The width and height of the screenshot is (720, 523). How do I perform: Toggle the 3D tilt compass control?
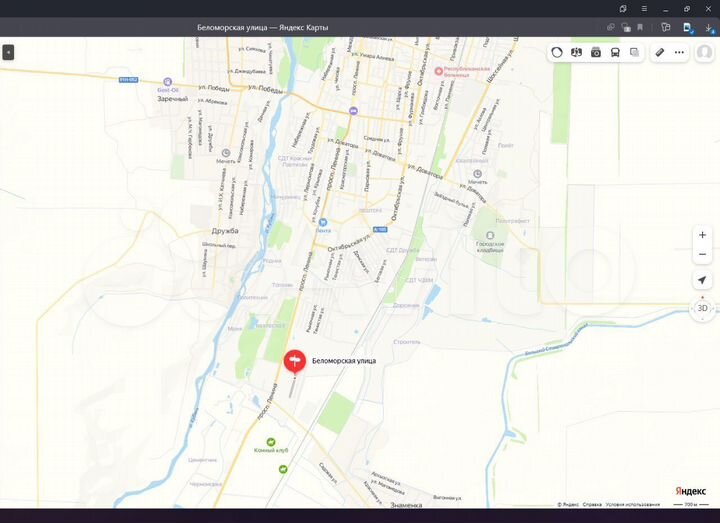coord(703,308)
